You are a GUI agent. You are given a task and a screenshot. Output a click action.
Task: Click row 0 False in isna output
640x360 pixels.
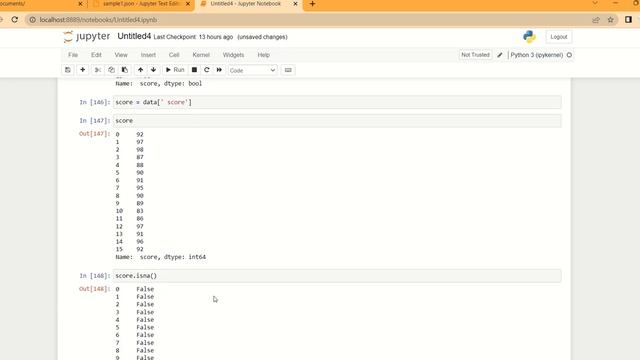pyautogui.click(x=145, y=289)
